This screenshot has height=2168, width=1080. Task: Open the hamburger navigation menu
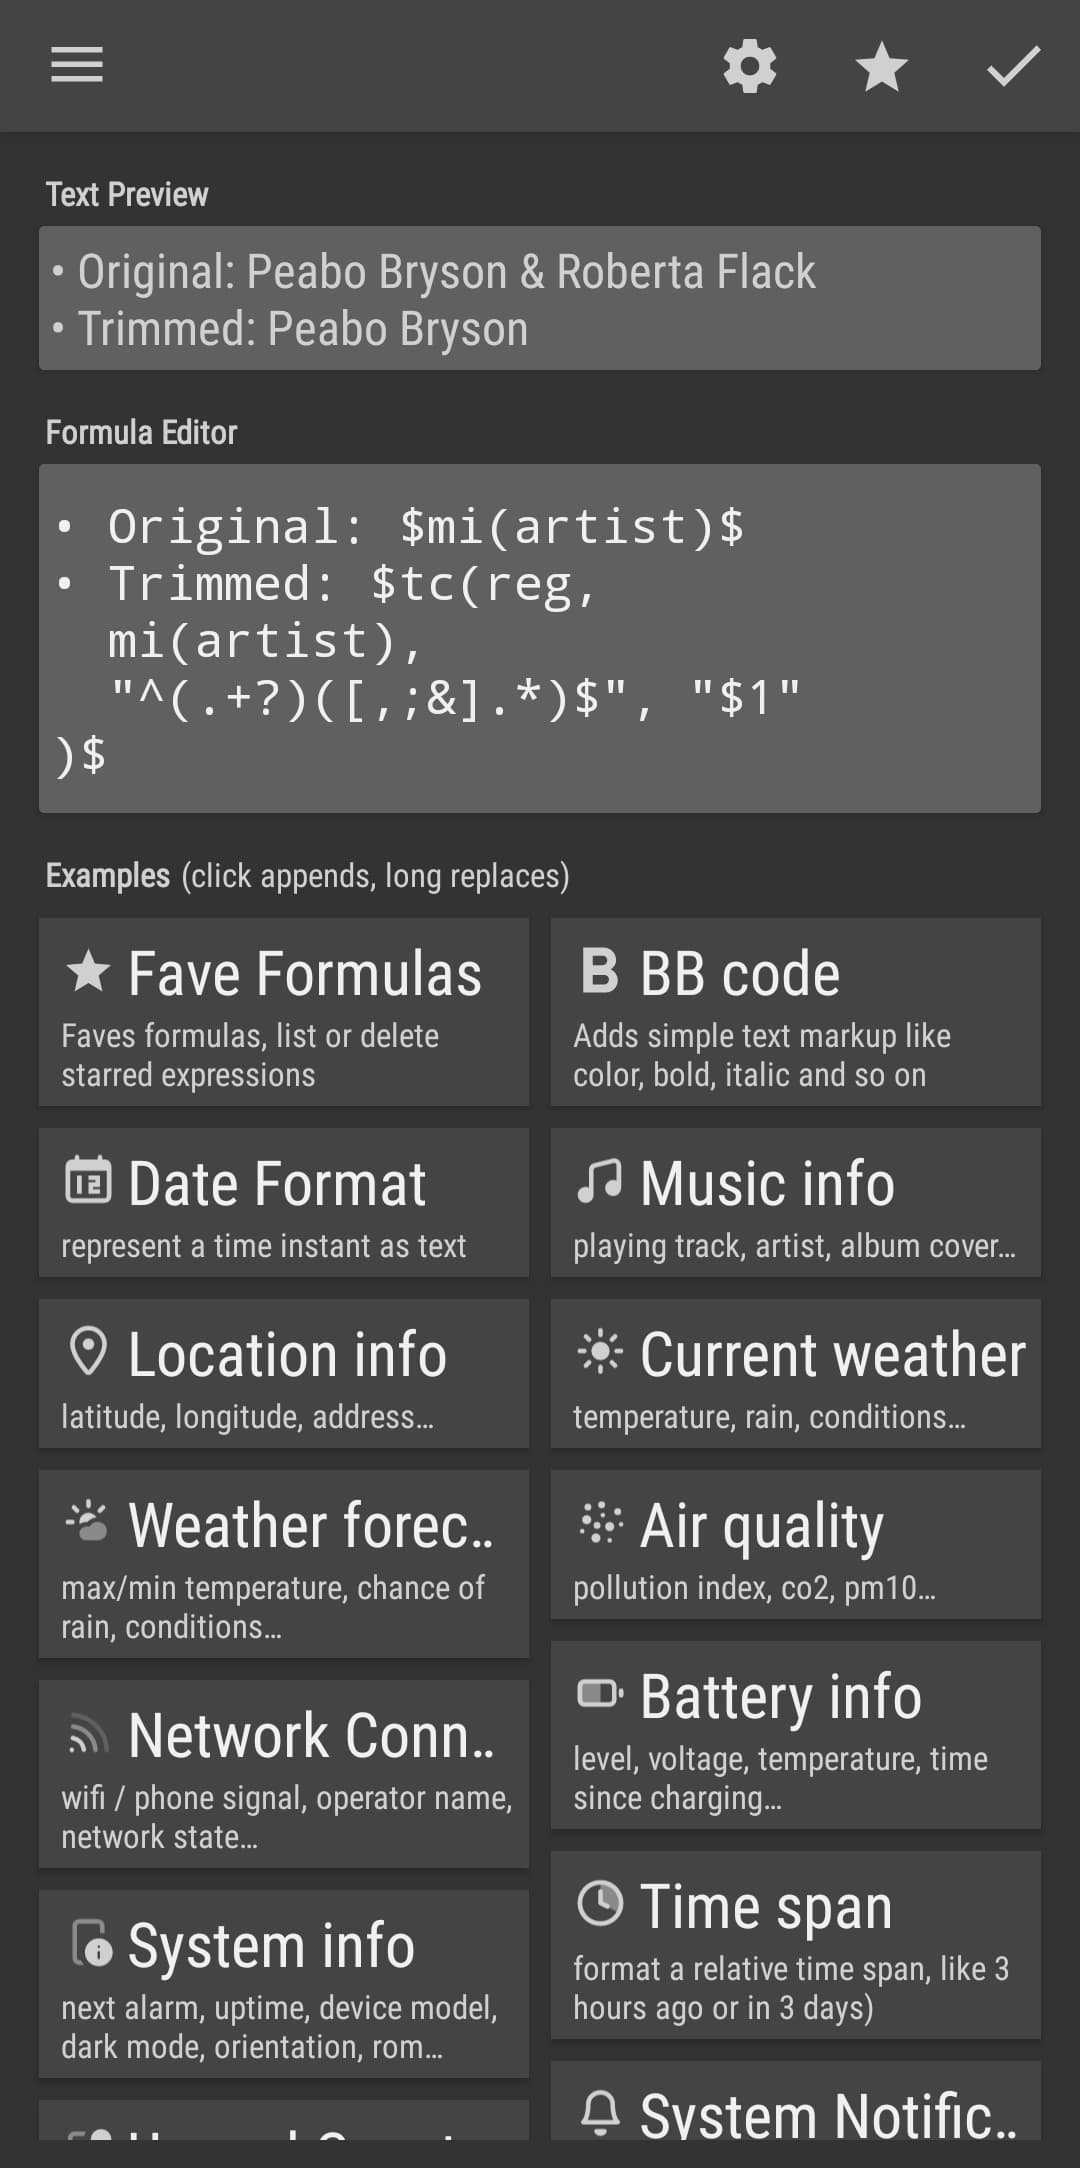(77, 66)
